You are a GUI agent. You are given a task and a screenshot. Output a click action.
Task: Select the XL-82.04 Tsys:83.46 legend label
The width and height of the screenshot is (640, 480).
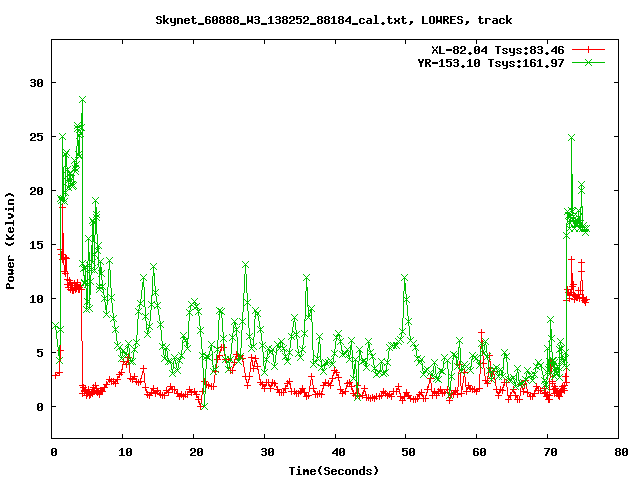coord(498,50)
